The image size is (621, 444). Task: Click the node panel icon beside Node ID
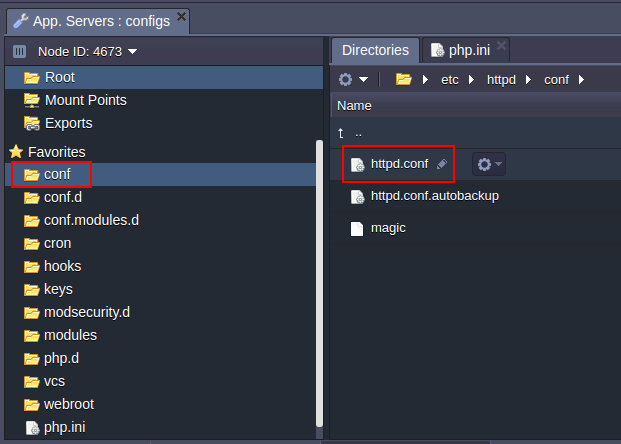click(x=20, y=51)
